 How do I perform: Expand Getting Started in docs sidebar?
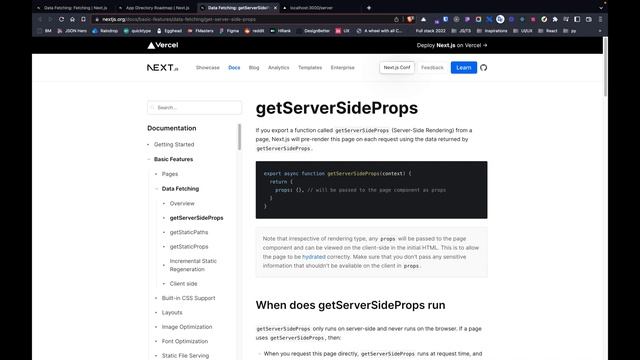[174, 144]
